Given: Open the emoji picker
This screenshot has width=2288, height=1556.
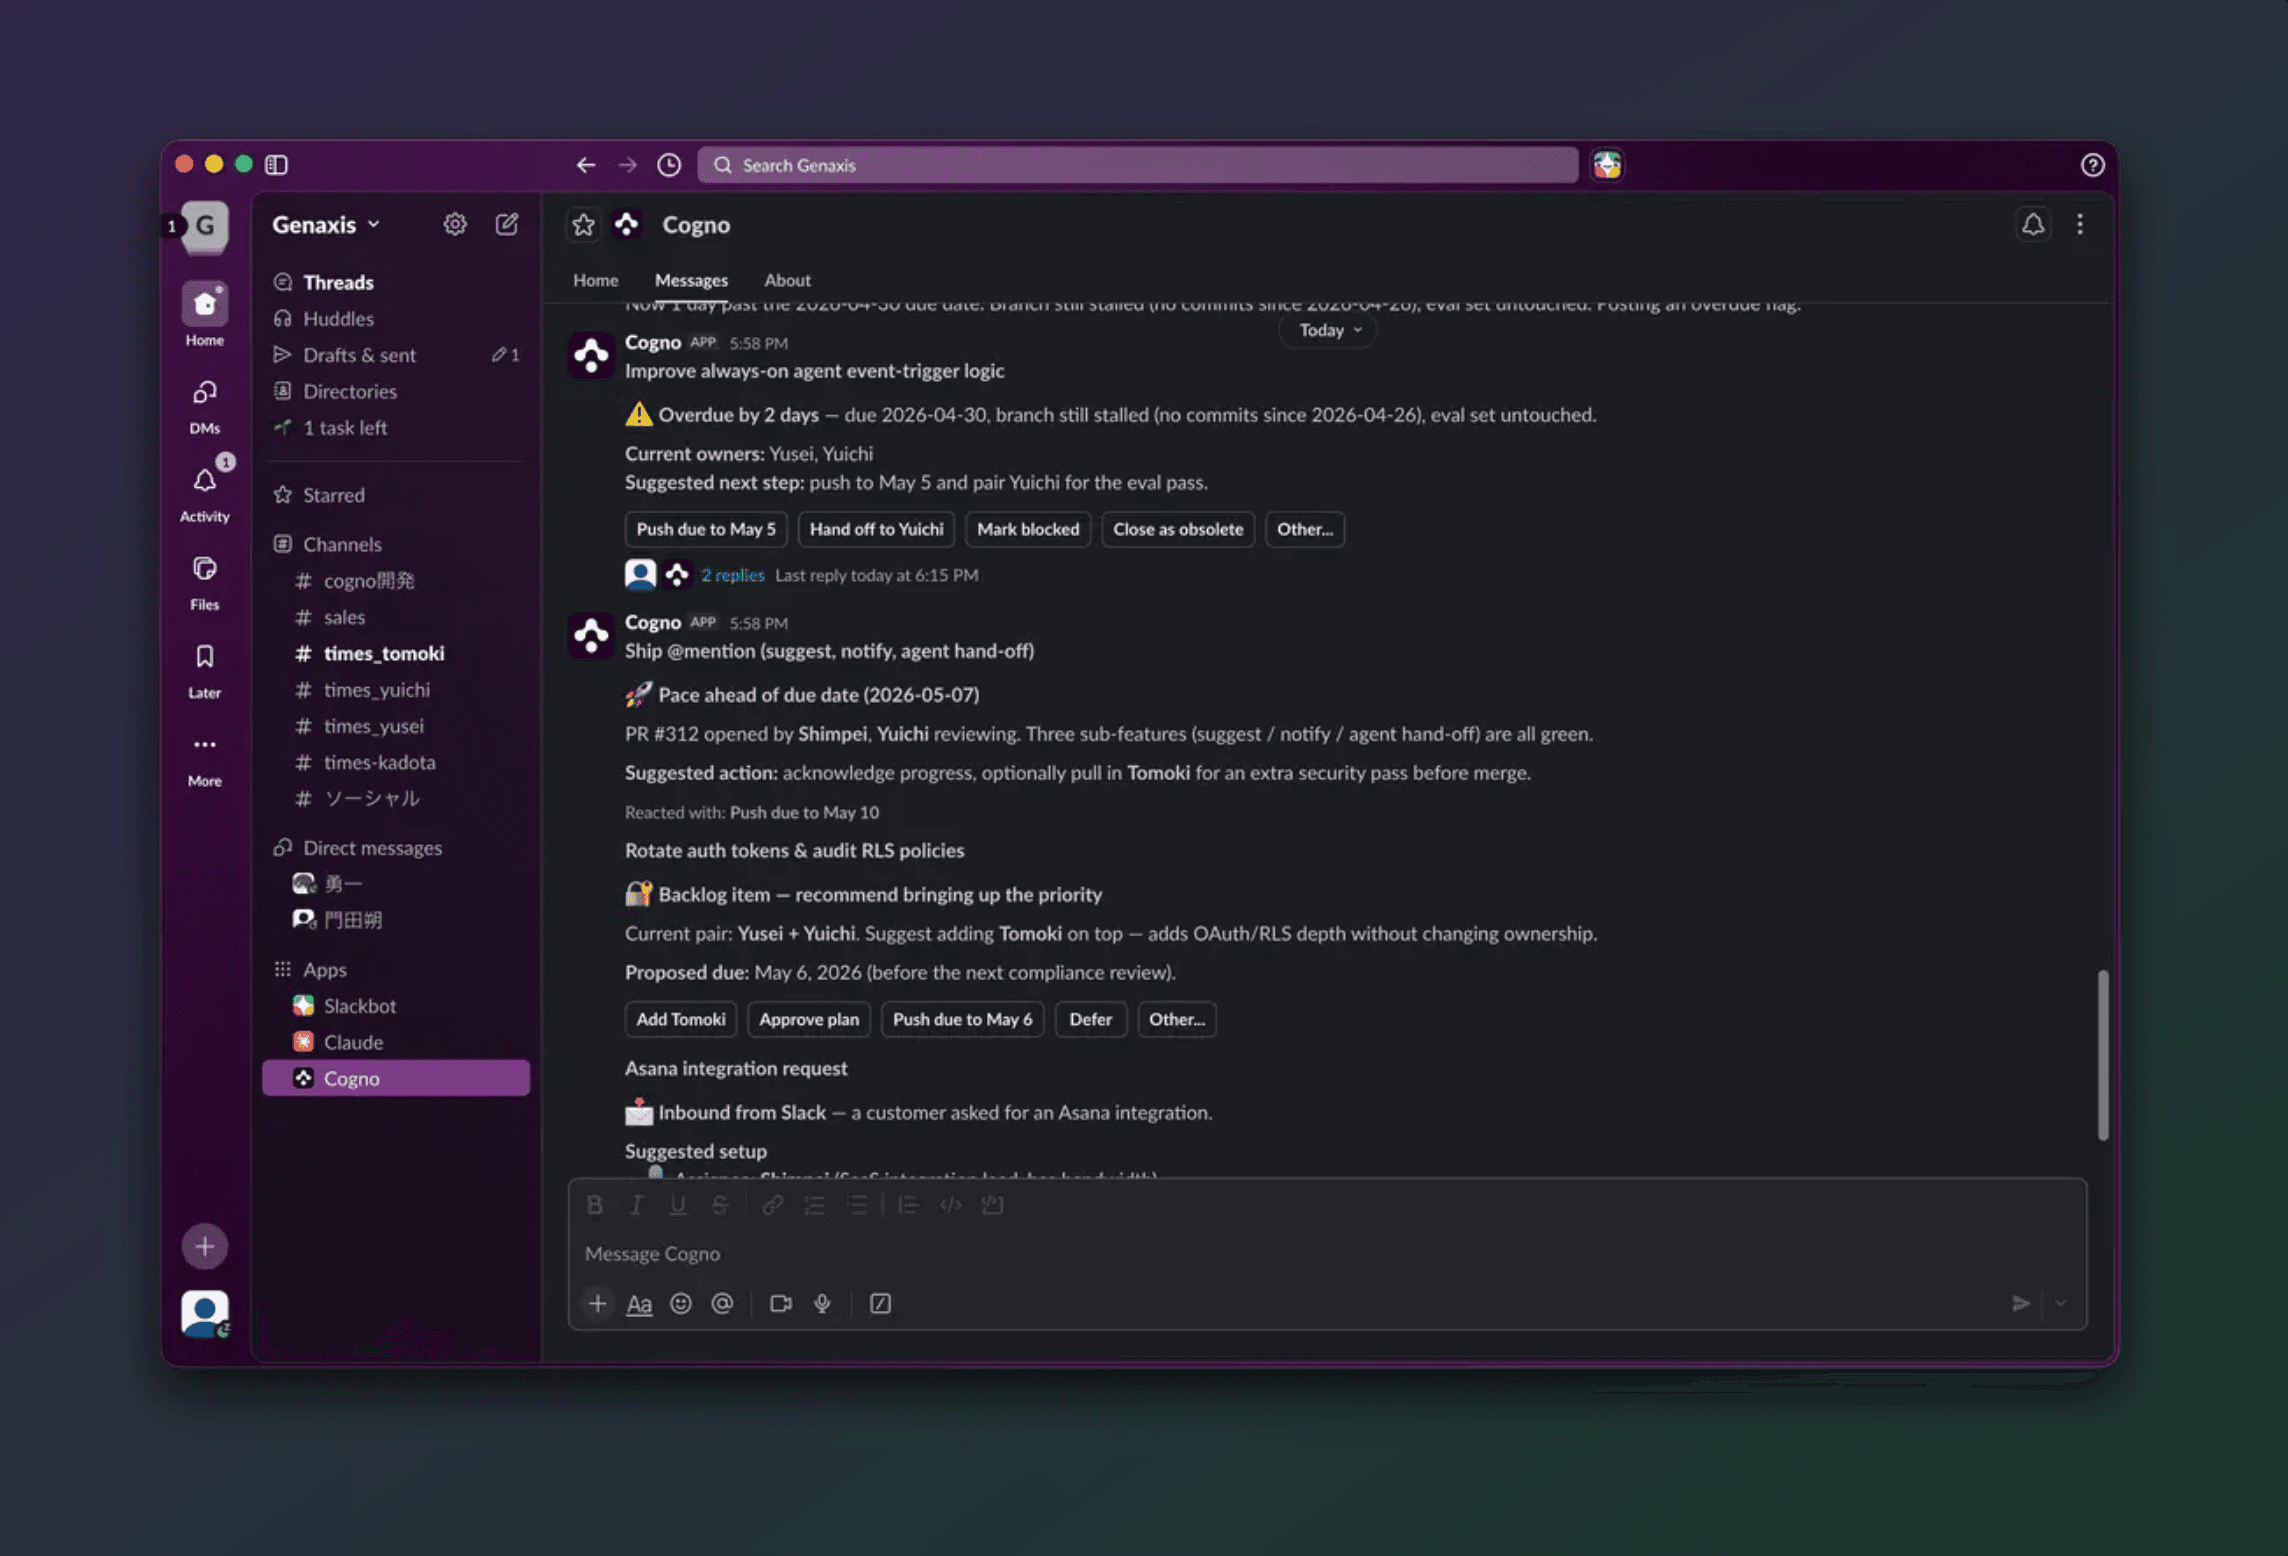Looking at the screenshot, I should click(x=681, y=1303).
